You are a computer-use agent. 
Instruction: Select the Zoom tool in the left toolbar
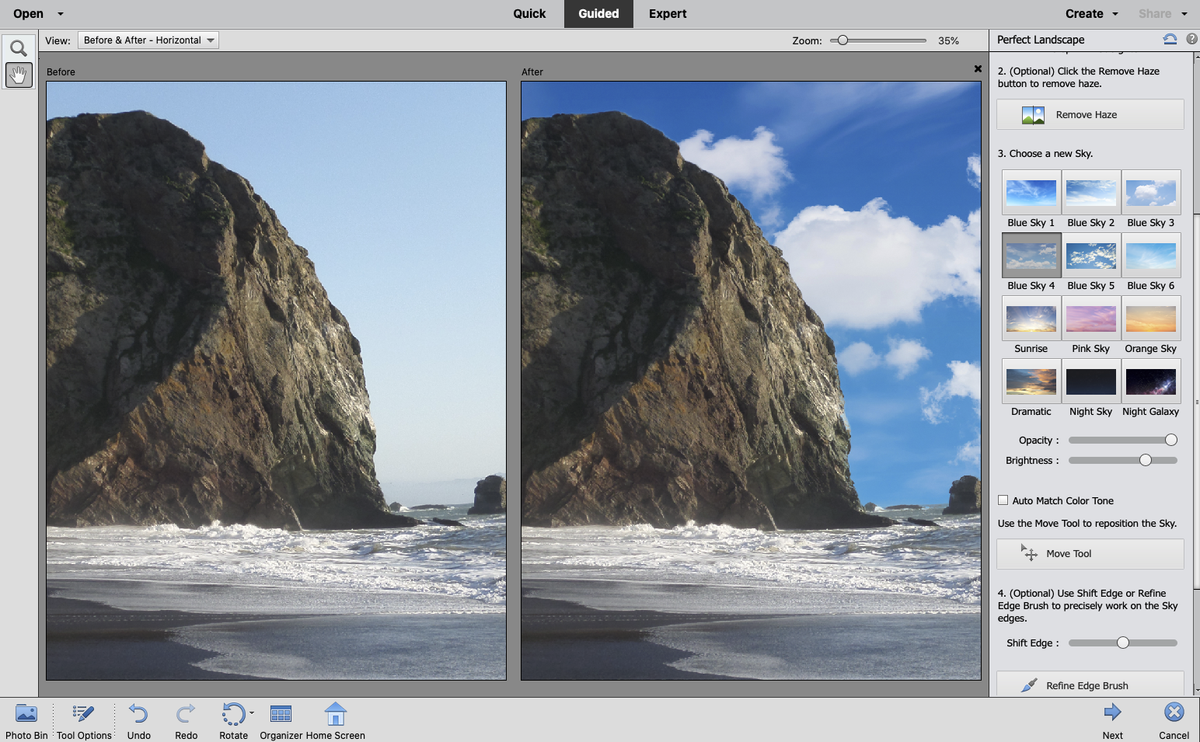pyautogui.click(x=19, y=47)
